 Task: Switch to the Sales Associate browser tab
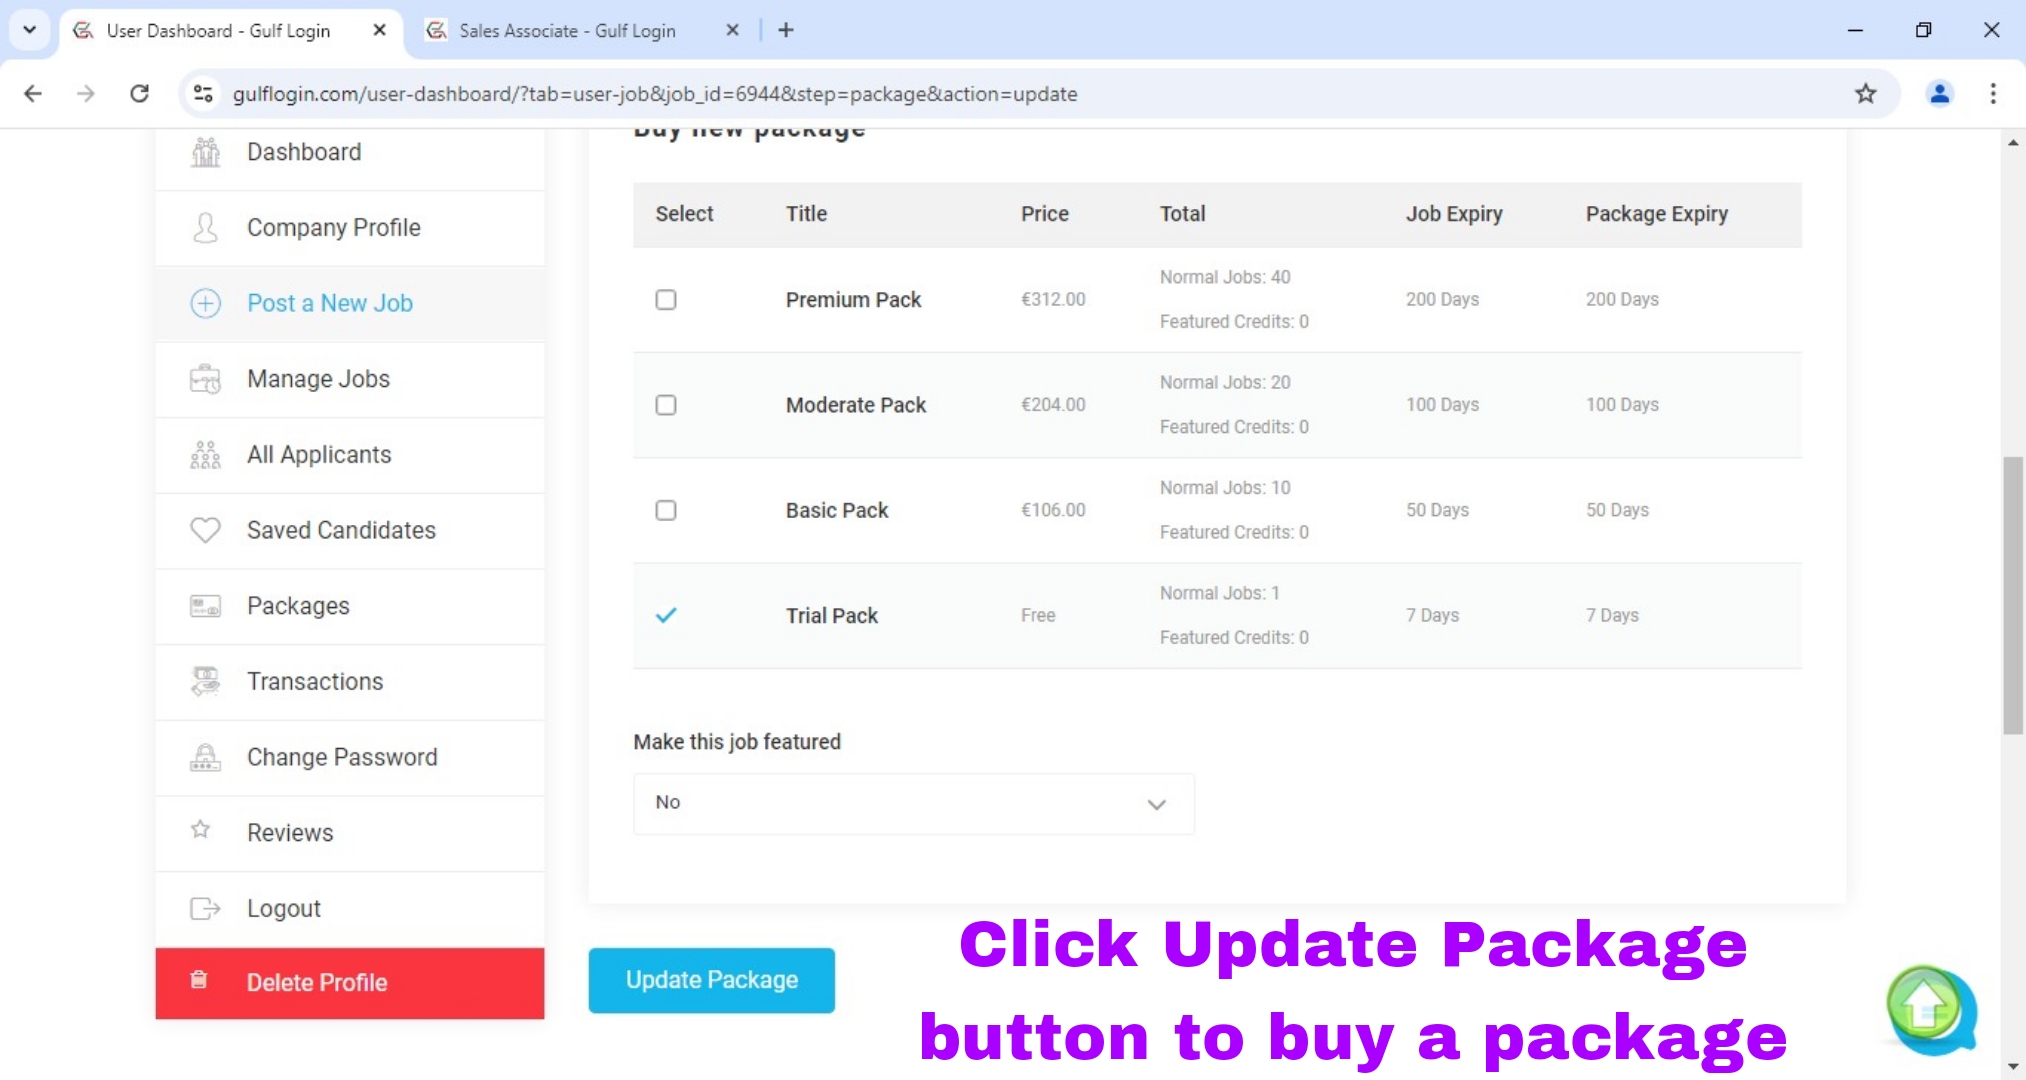(x=566, y=30)
